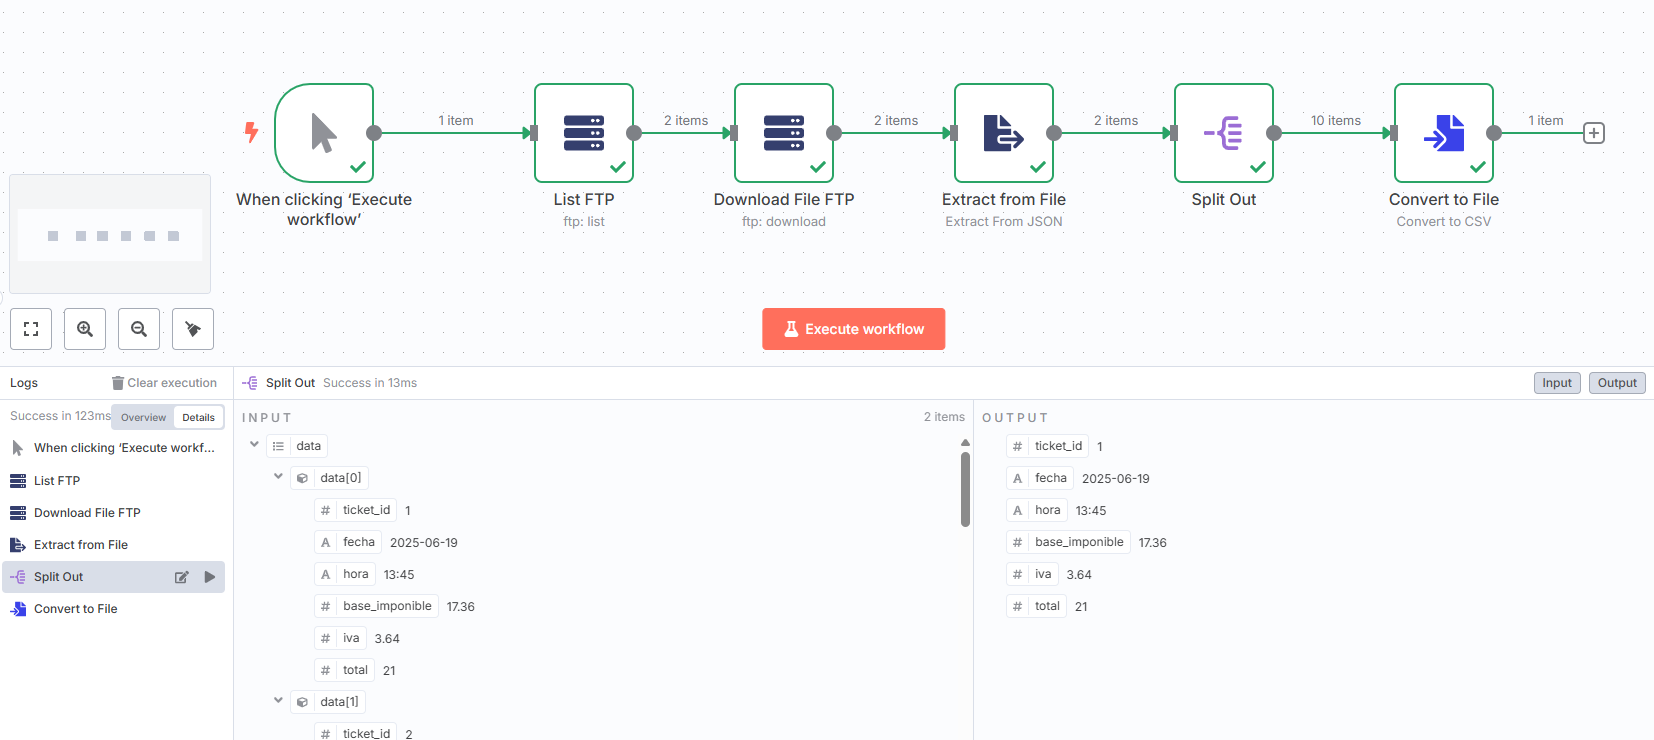1654x740 pixels.
Task: Open the Extract from File node
Action: tap(1004, 133)
